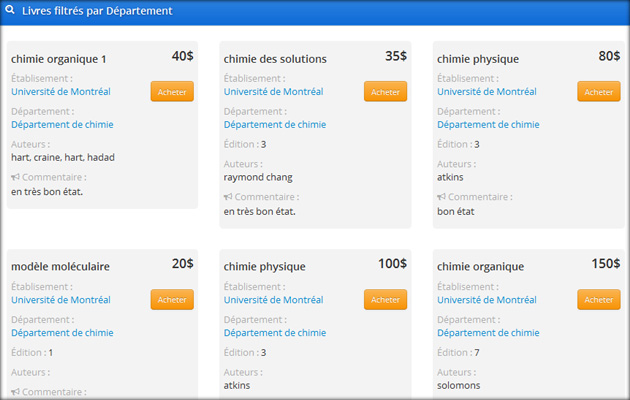The width and height of the screenshot is (630, 400).
Task: Buy the chimie organique 1 book at 40$
Action: click(172, 92)
